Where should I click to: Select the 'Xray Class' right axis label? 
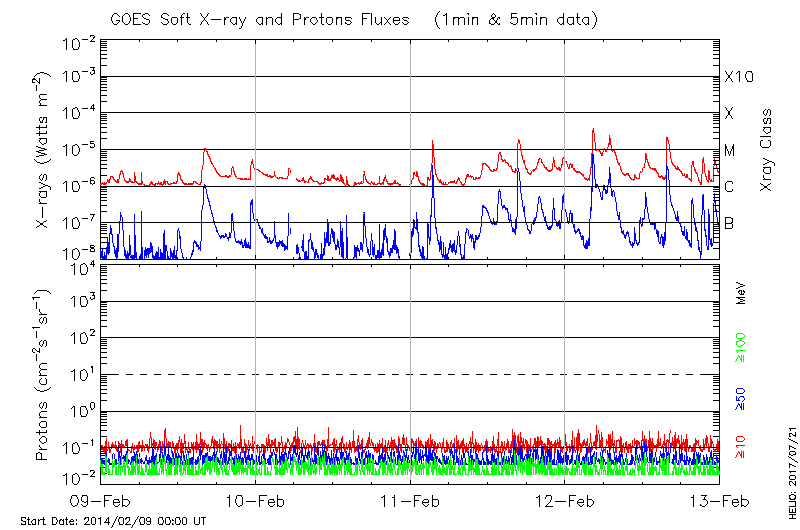766,150
